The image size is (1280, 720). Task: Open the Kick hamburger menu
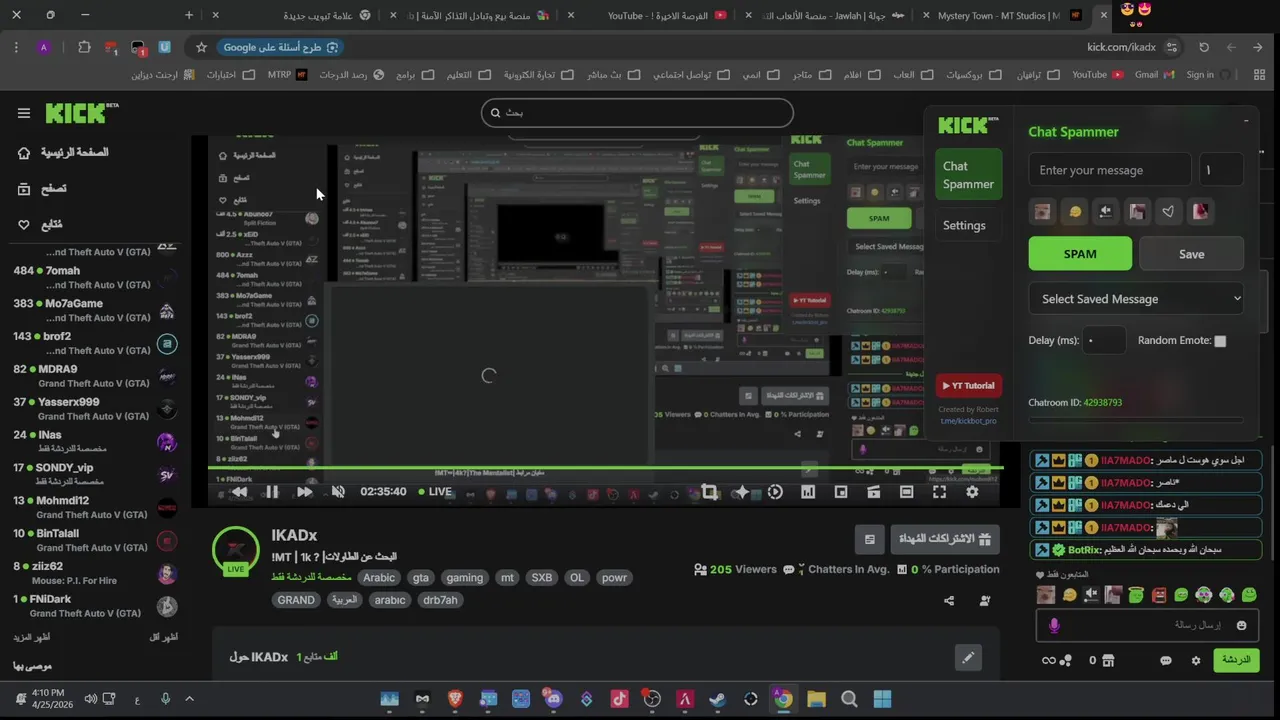pos(24,113)
